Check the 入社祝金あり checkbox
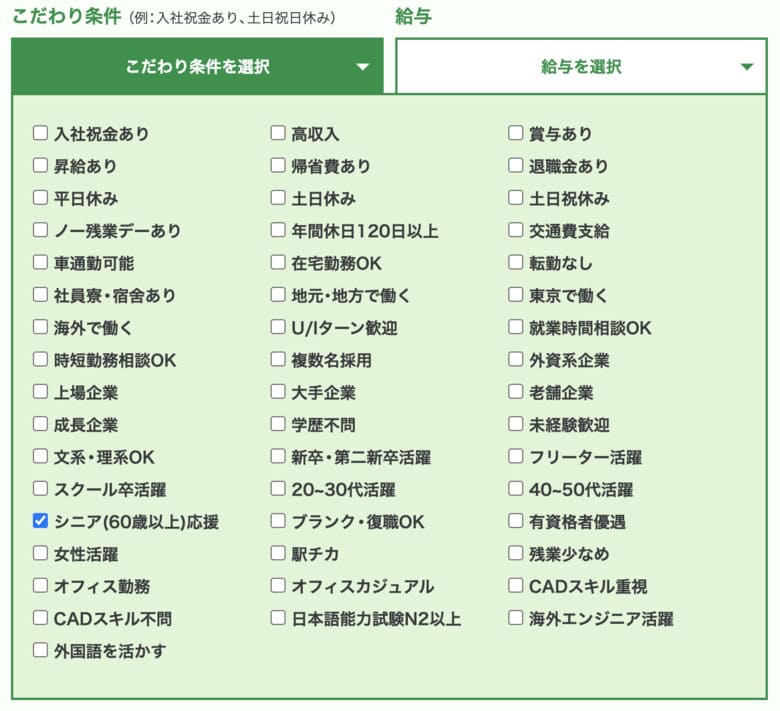This screenshot has width=780, height=711. point(40,133)
